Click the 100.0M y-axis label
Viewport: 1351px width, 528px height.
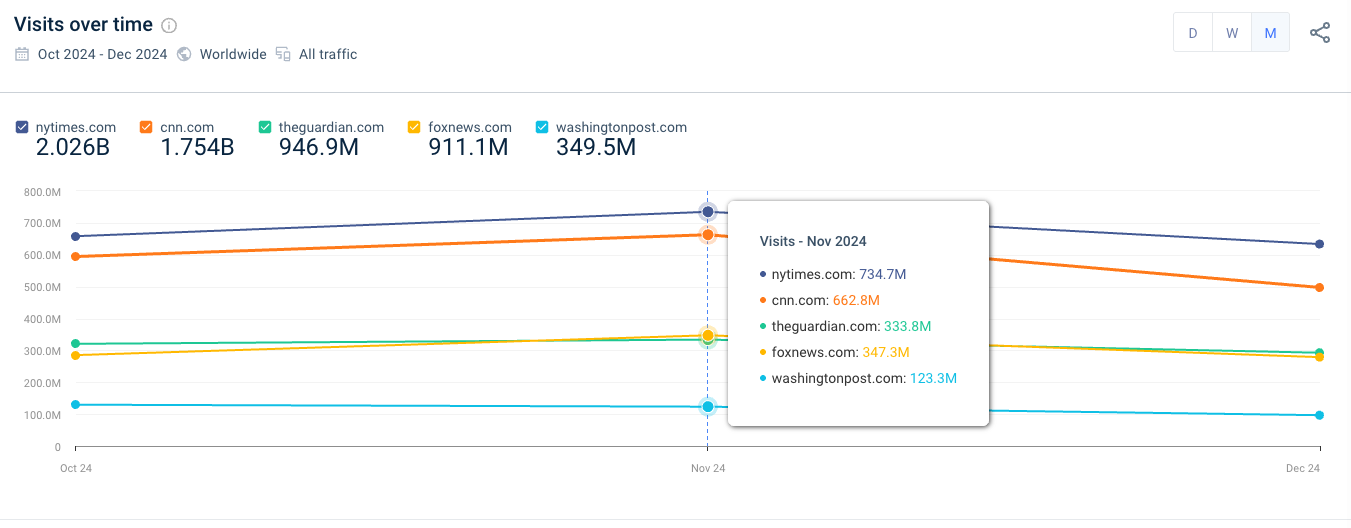coord(43,415)
